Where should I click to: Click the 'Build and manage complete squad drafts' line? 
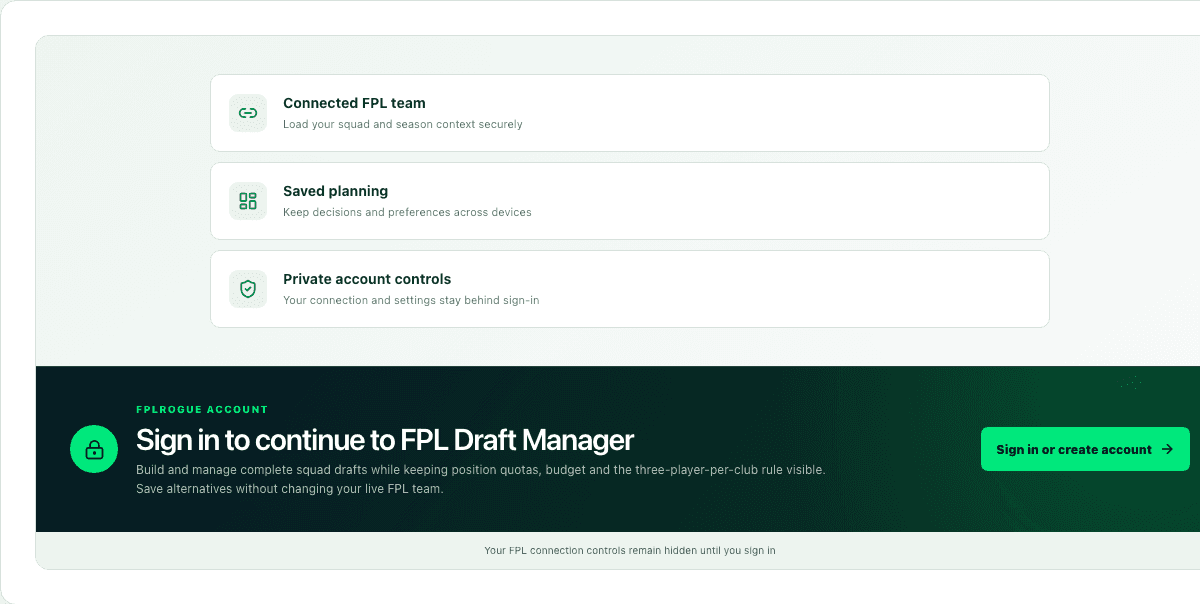pos(480,469)
